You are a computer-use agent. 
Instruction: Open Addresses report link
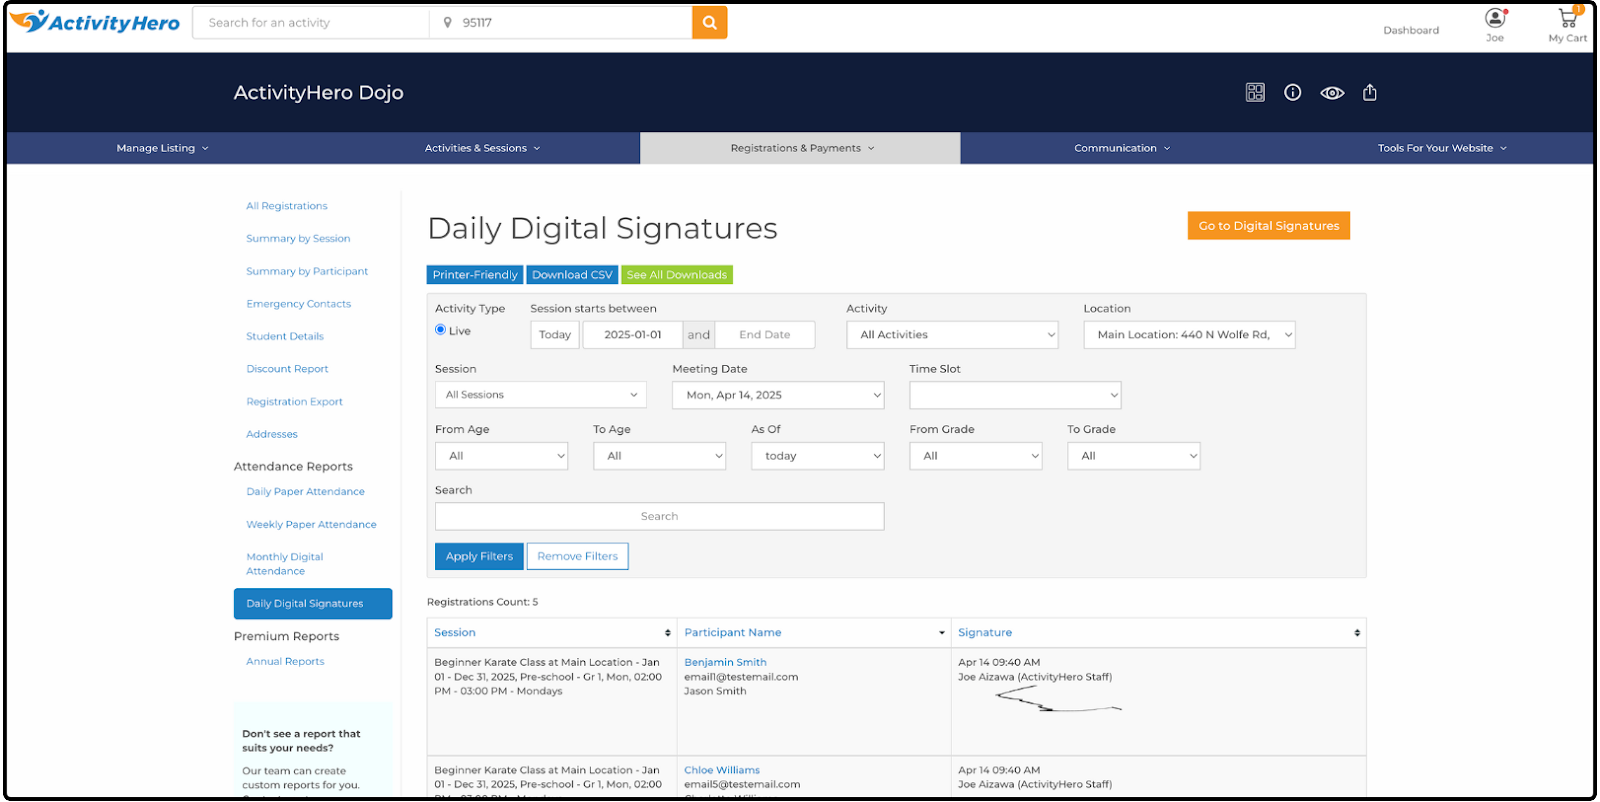tap(272, 435)
